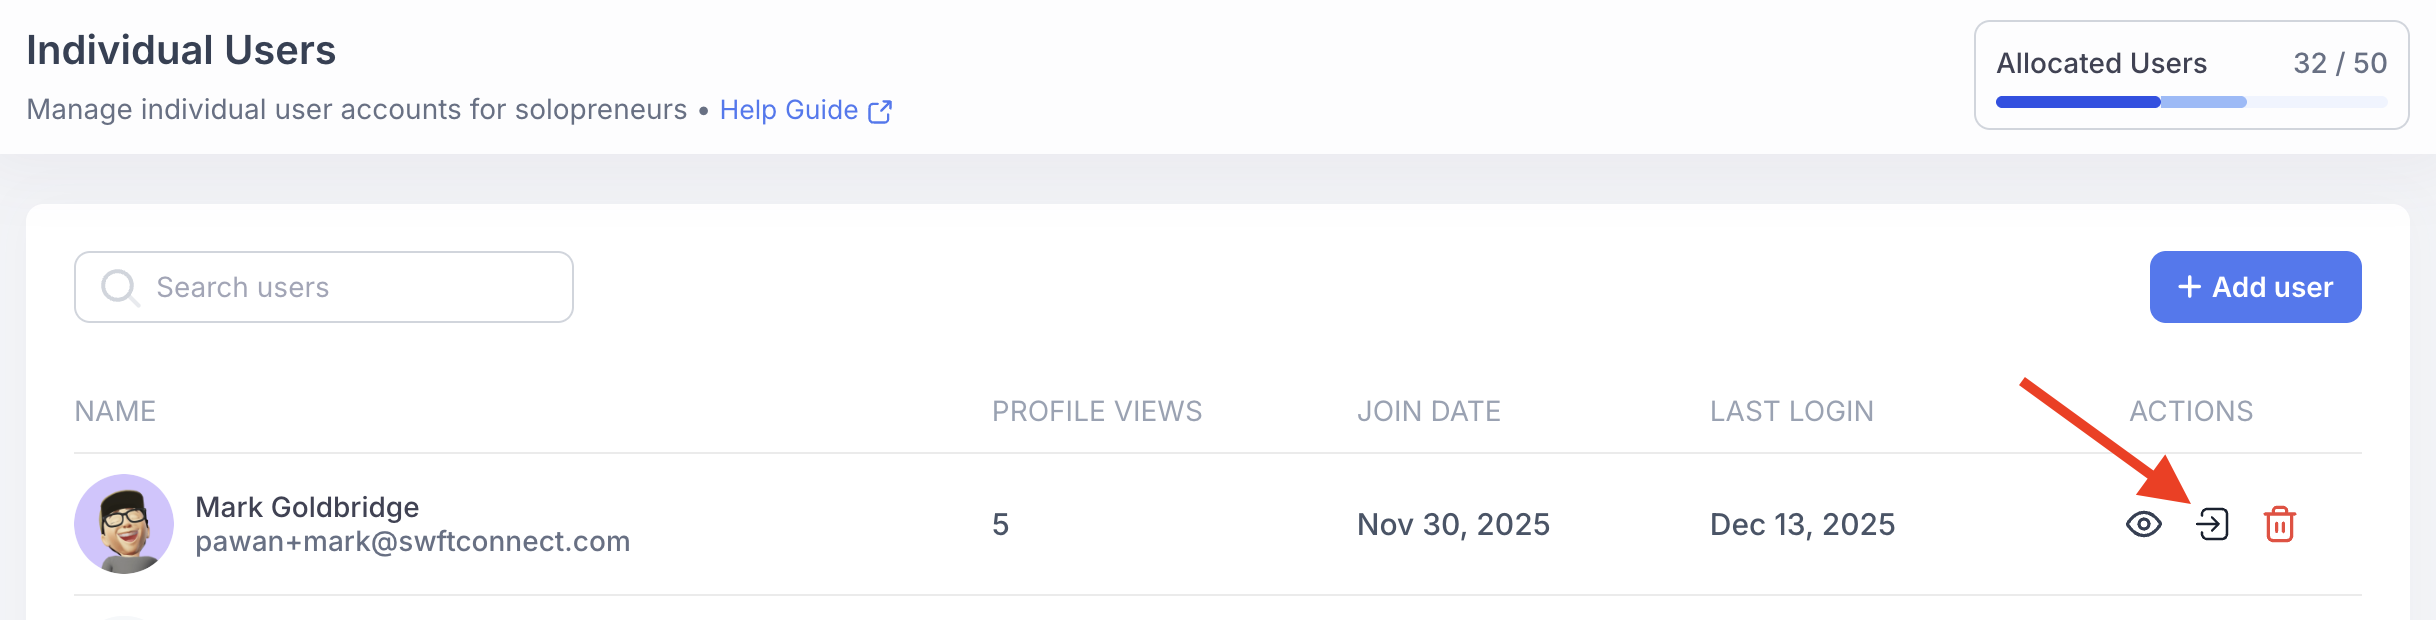Delete Mark Goldbridge using the trash icon
Screen dimensions: 2436x620
[2279, 524]
